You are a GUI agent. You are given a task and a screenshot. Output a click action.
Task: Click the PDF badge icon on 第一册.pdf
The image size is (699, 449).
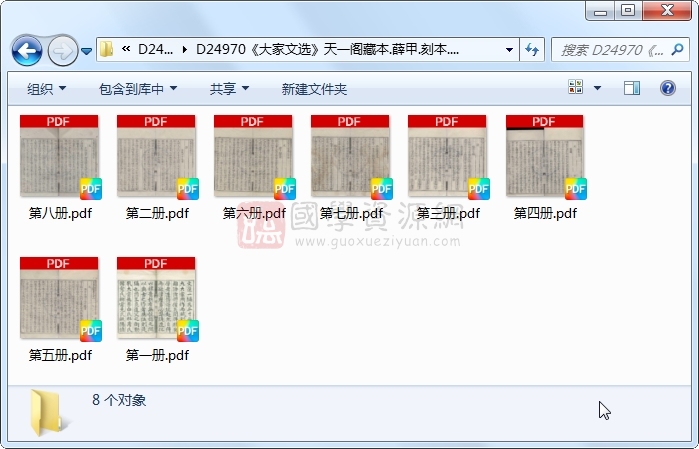coord(188,330)
